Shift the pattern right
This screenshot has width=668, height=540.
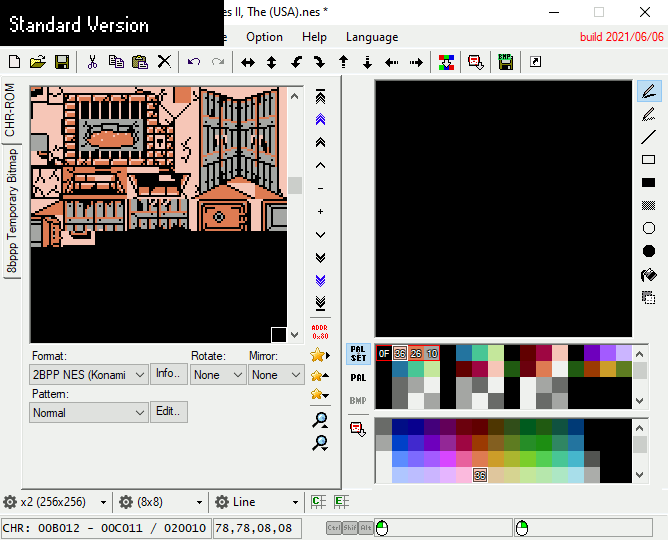click(416, 63)
